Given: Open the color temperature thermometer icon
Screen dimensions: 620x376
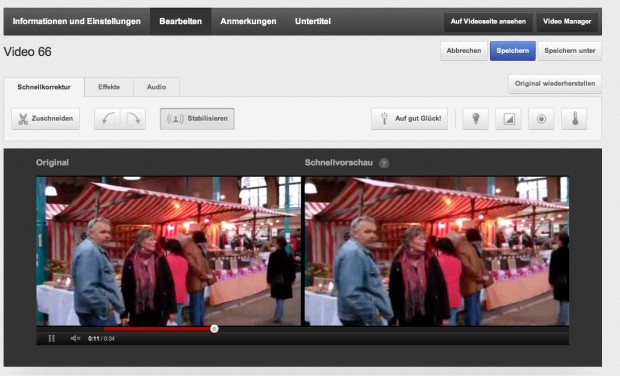Looking at the screenshot, I should click(575, 119).
